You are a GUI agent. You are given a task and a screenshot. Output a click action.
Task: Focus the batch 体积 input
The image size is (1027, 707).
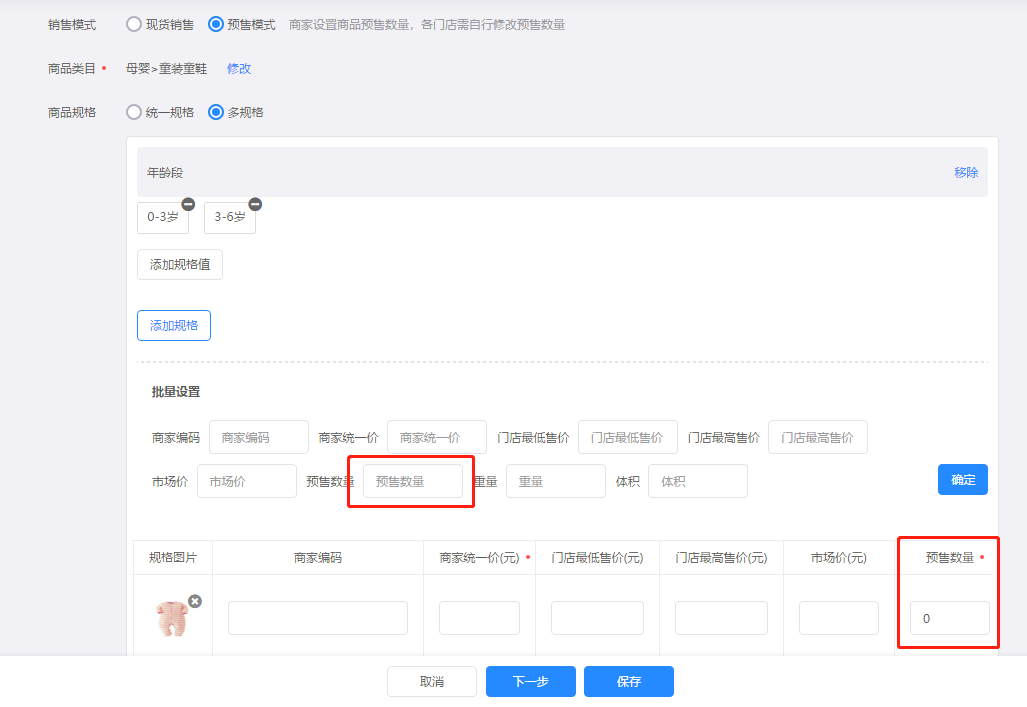(698, 481)
